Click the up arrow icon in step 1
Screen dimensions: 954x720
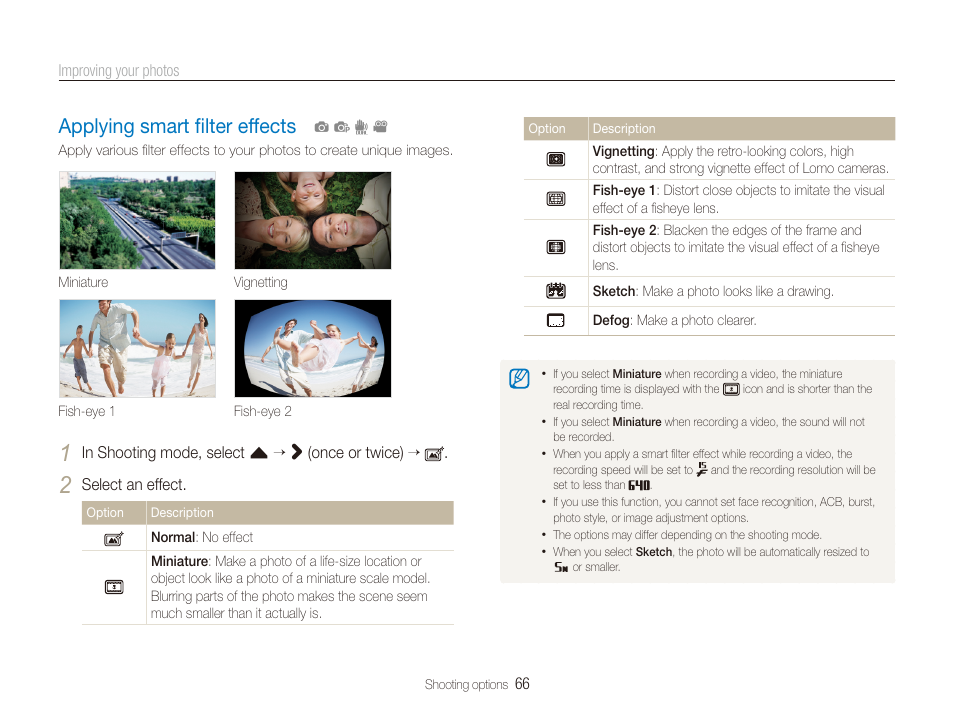point(259,453)
